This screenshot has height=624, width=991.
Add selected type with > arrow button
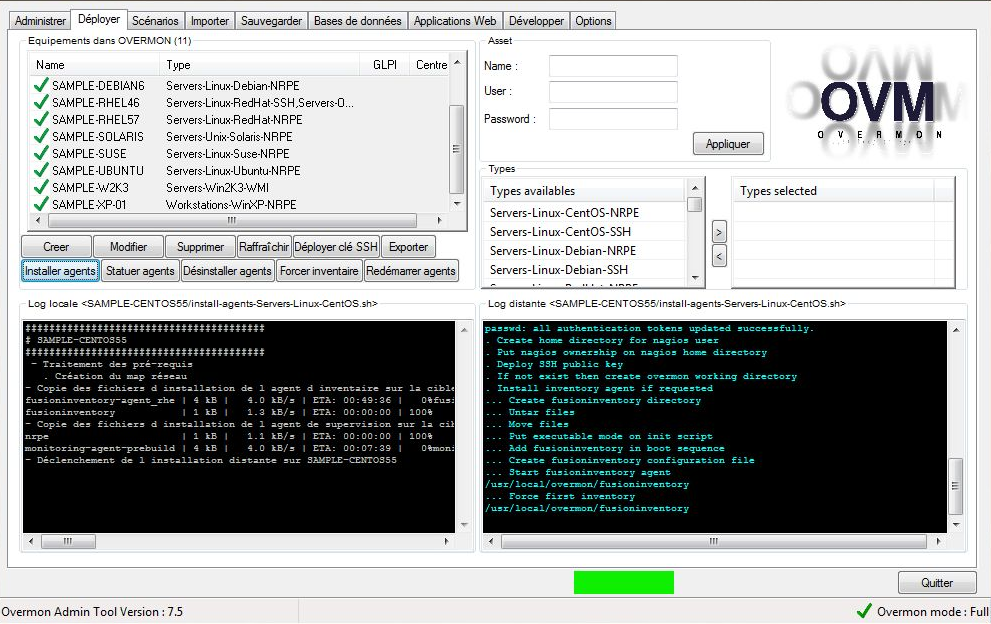(x=719, y=232)
